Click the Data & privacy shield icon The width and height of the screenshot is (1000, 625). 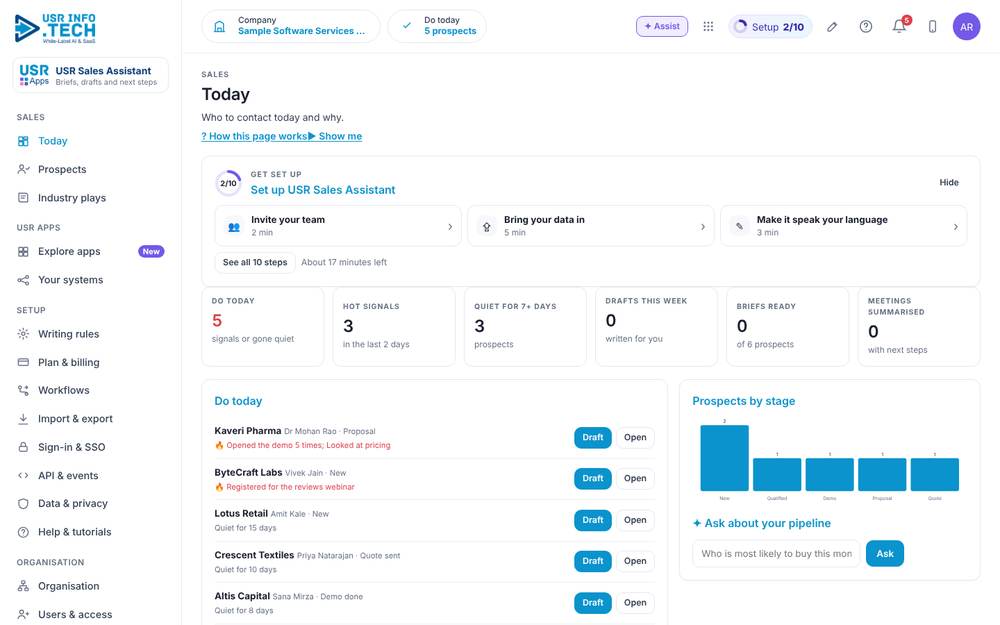pyautogui.click(x=23, y=503)
